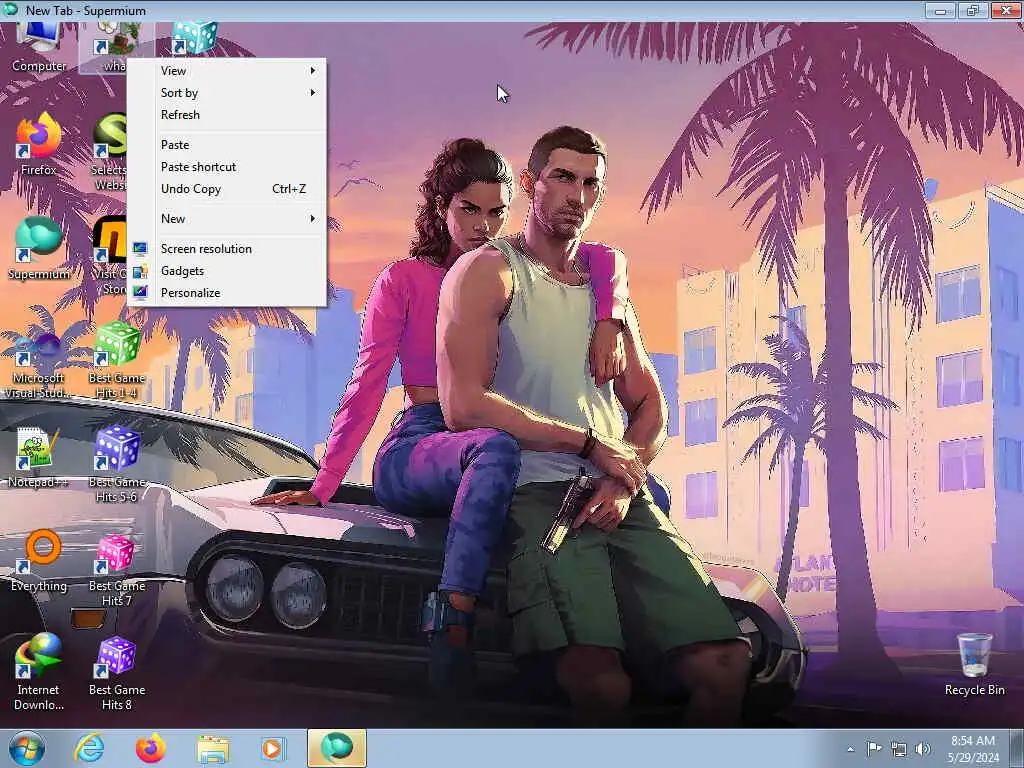
Task: Select the Firefox desktop shortcut
Action: coord(39,144)
